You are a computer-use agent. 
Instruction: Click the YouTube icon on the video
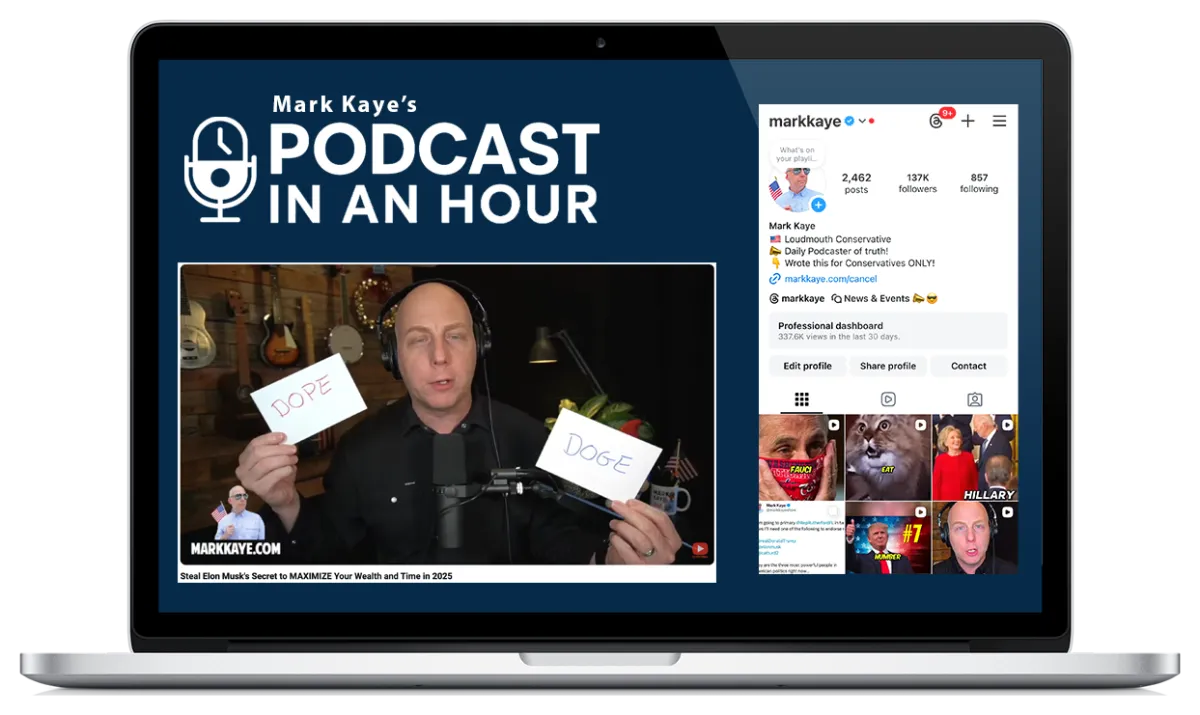point(700,549)
